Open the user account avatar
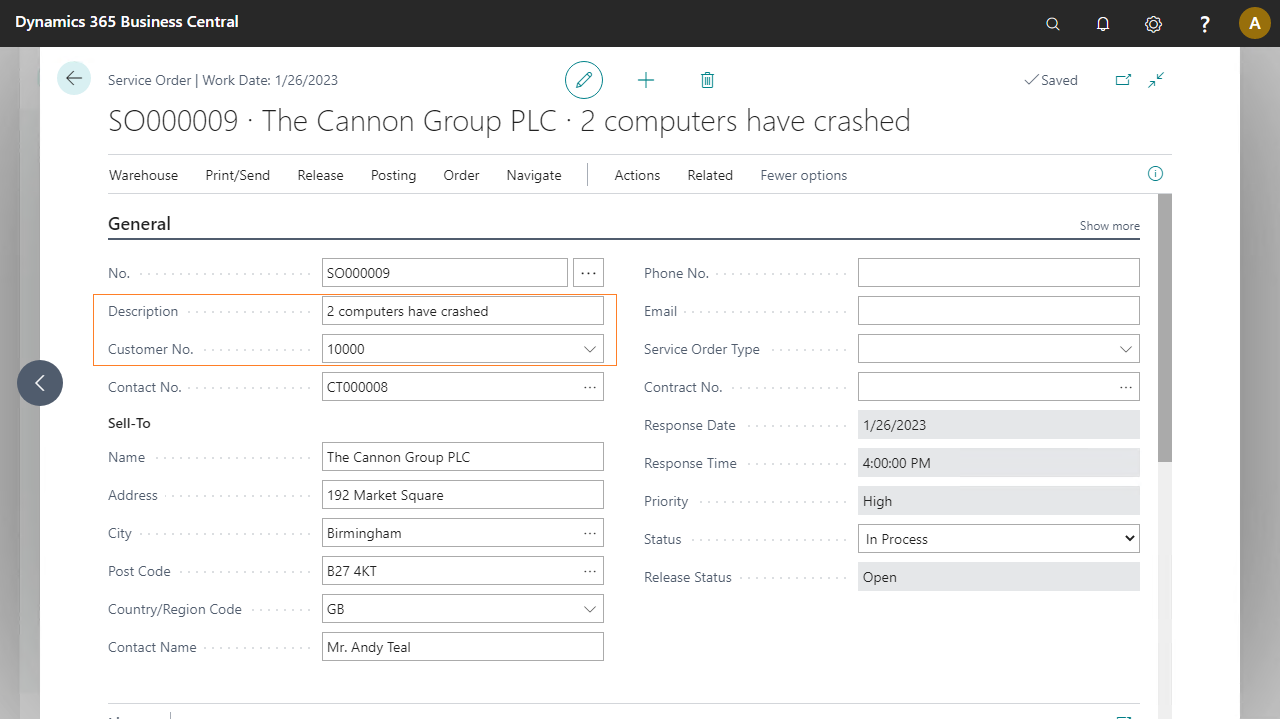The height and width of the screenshot is (720, 1280). click(x=1254, y=23)
